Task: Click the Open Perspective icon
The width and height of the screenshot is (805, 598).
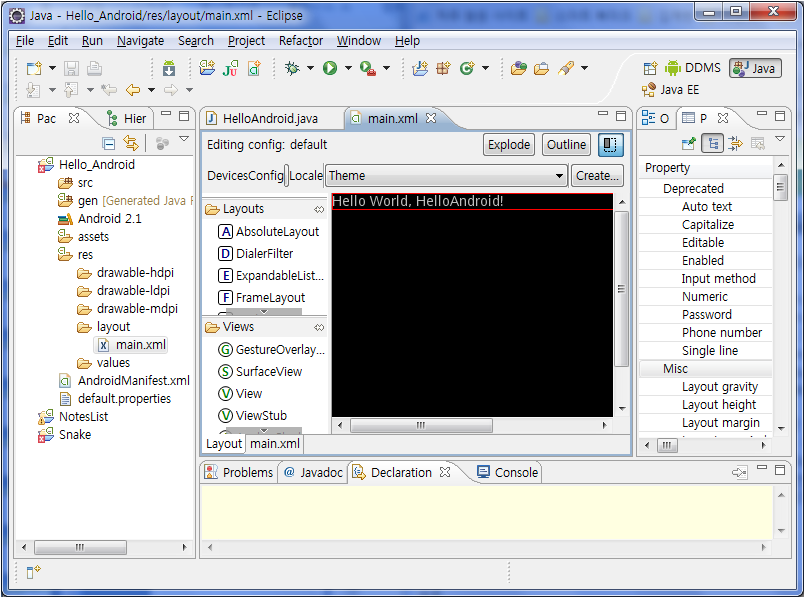Action: pos(650,68)
